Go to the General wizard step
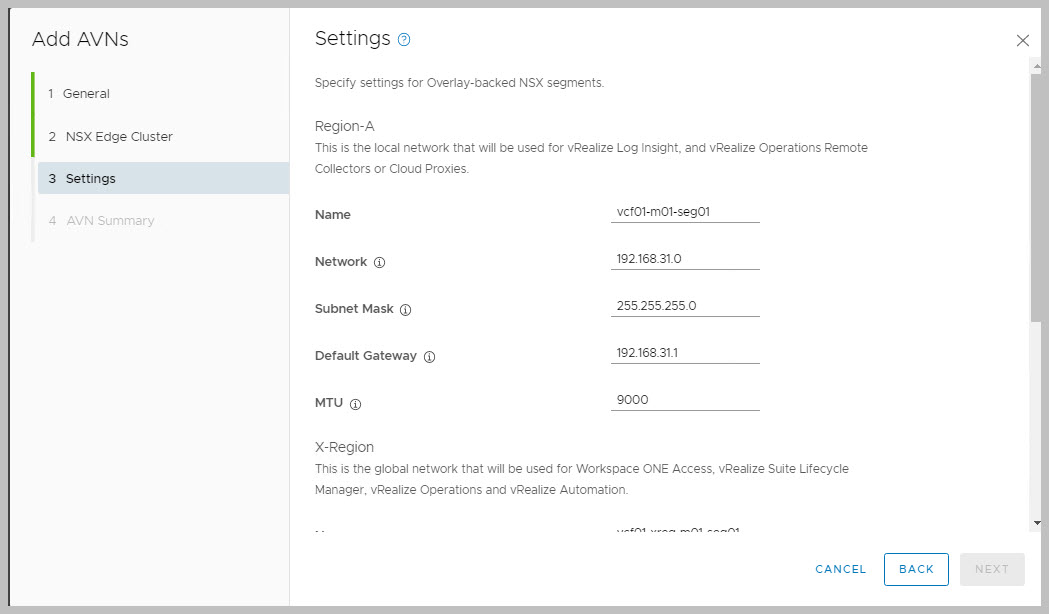The image size is (1049, 614). point(86,94)
